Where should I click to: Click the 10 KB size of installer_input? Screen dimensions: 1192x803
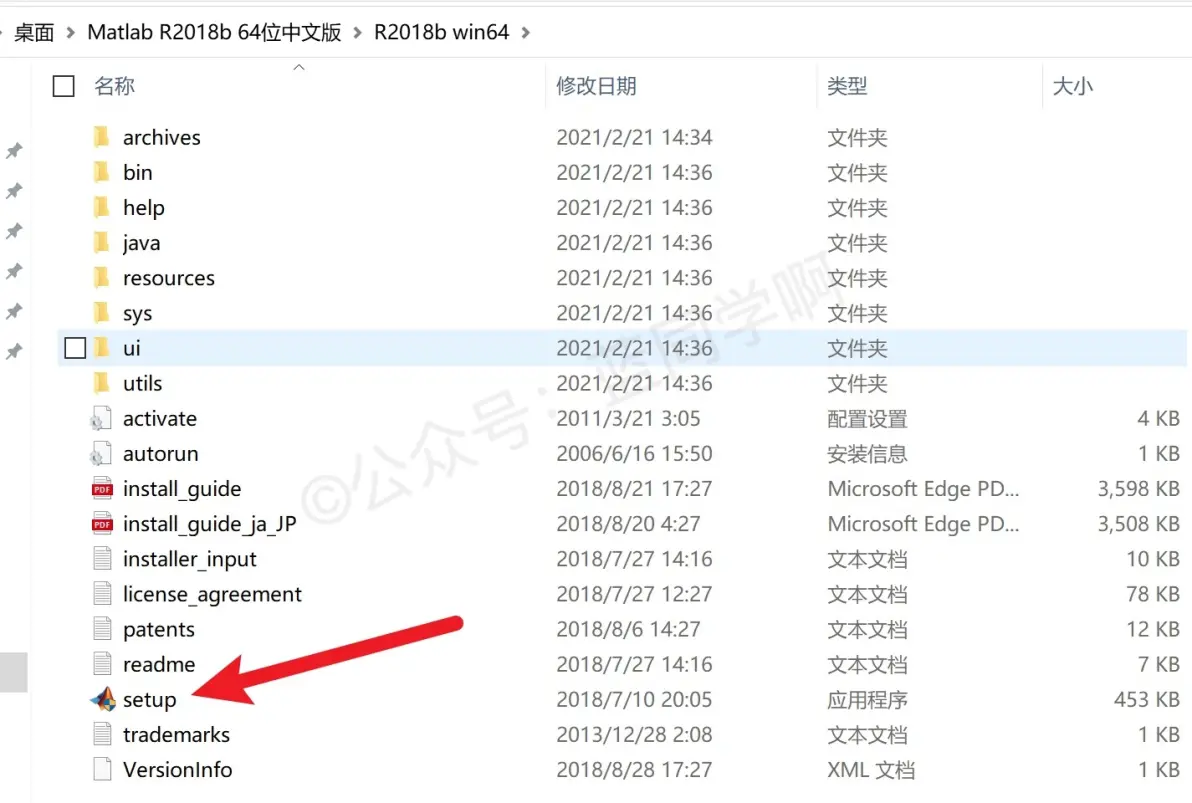coord(1153,558)
